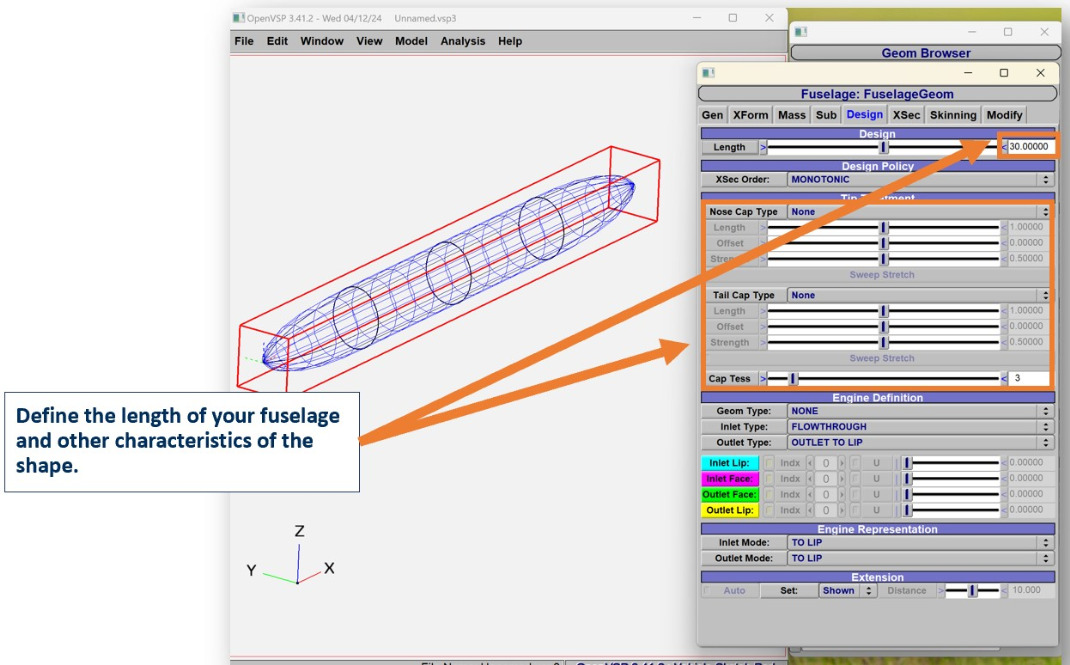This screenshot has height=665, width=1070.
Task: Open the XSec Order dropdown
Action: 919,180
